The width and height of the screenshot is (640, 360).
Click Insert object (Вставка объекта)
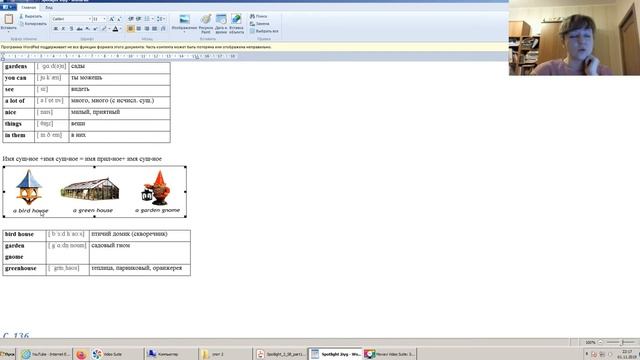point(236,24)
